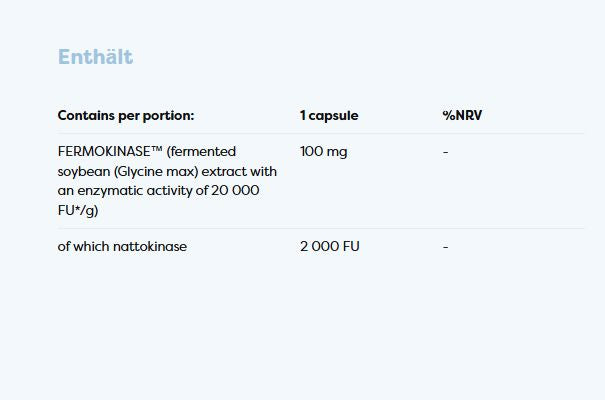Screen dimensions: 605x400
Task: Click the %NRV dash in nattokinase row
Action: click(445, 246)
